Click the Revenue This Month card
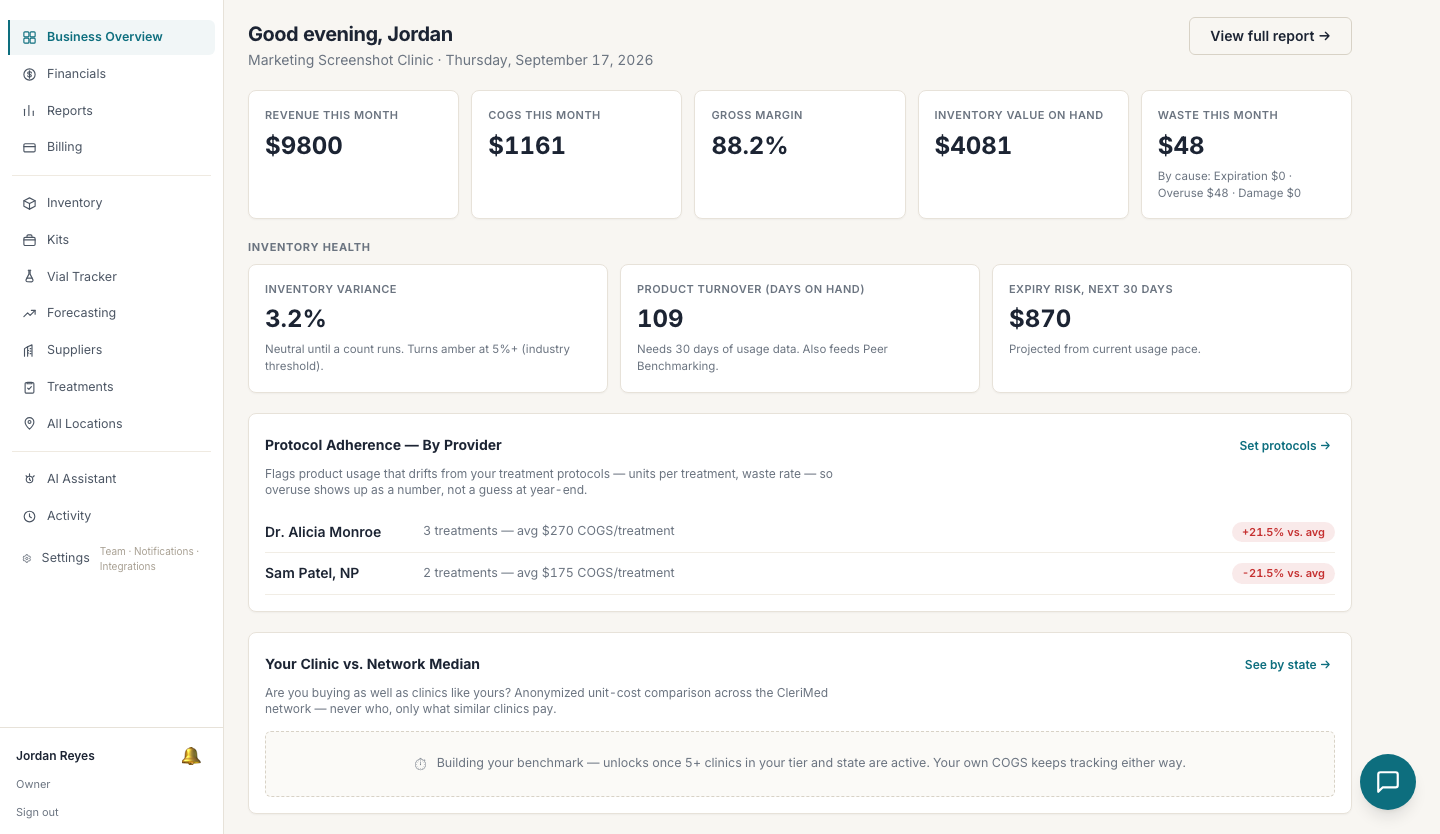The image size is (1440, 834). point(353,155)
